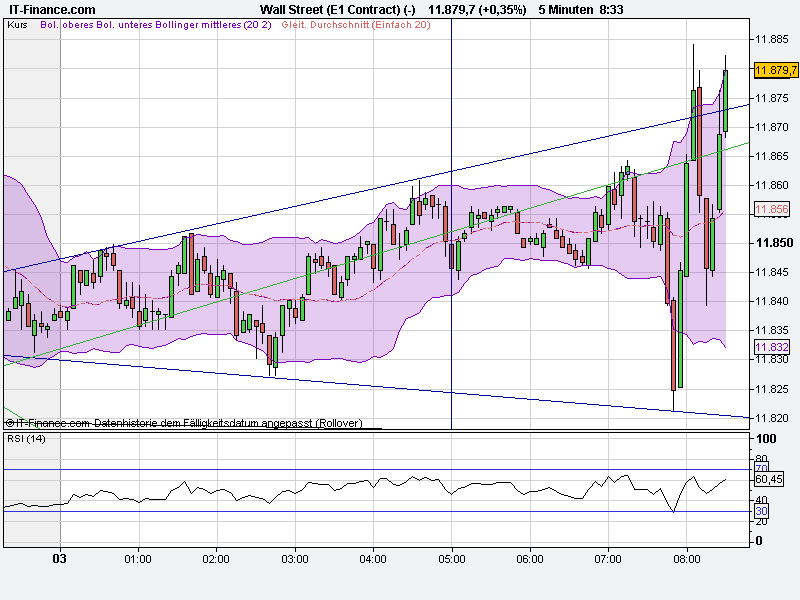The image size is (800, 600).
Task: Click the 05:00 time axis label
Action: (452, 559)
